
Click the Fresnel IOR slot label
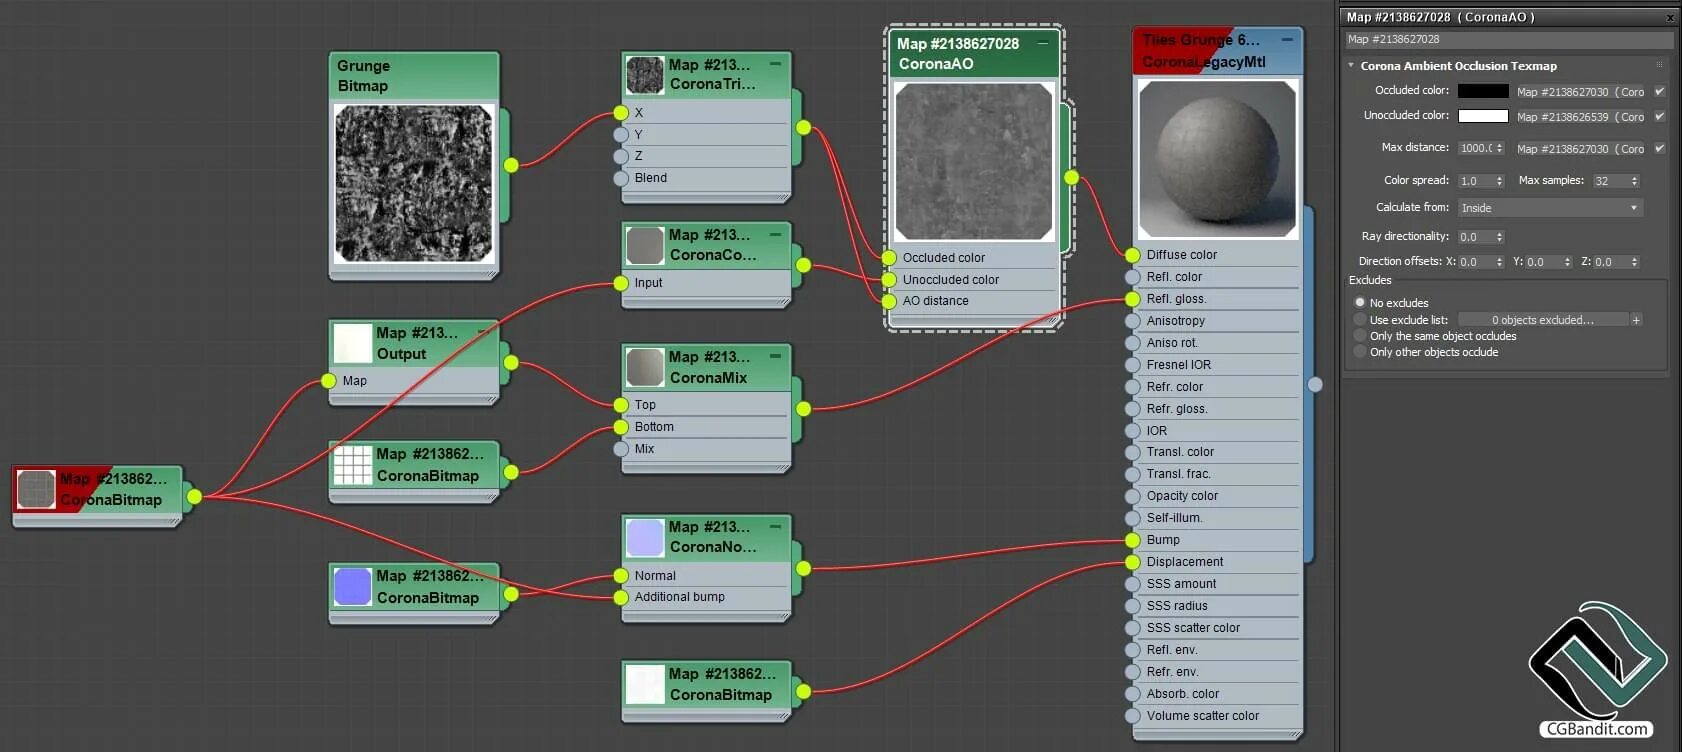pyautogui.click(x=1179, y=365)
